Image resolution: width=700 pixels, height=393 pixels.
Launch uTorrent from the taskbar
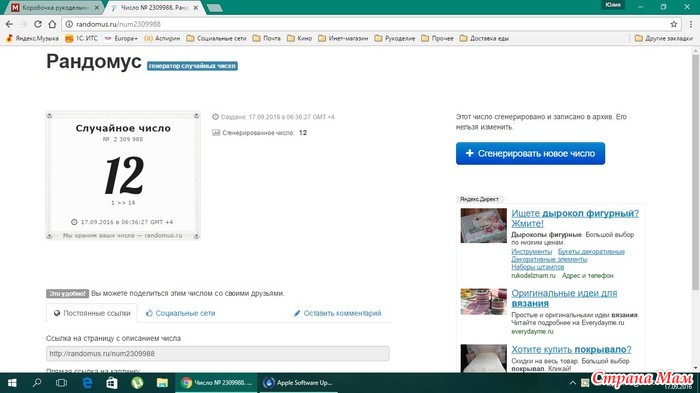pos(137,383)
